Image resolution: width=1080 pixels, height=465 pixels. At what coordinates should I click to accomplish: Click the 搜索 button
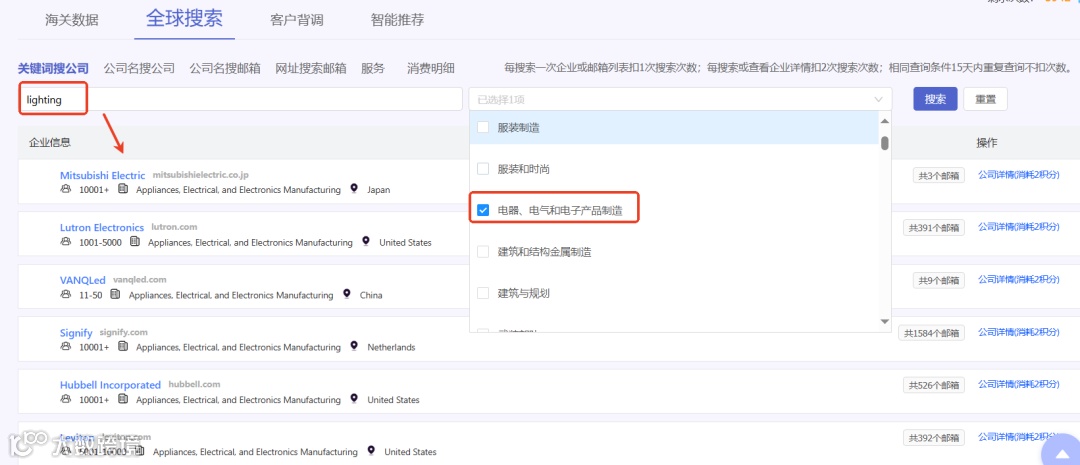point(935,99)
